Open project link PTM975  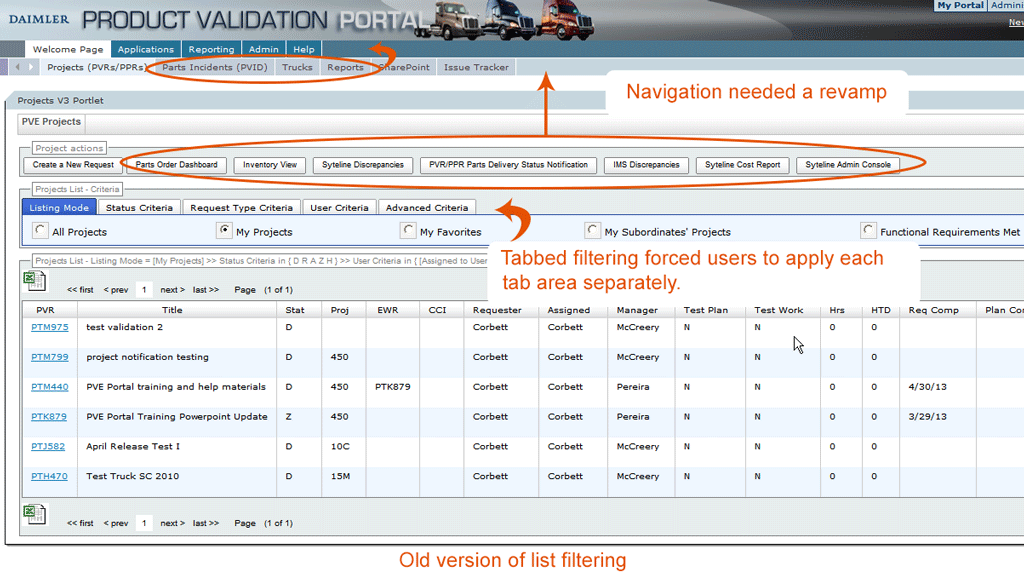[x=50, y=327]
